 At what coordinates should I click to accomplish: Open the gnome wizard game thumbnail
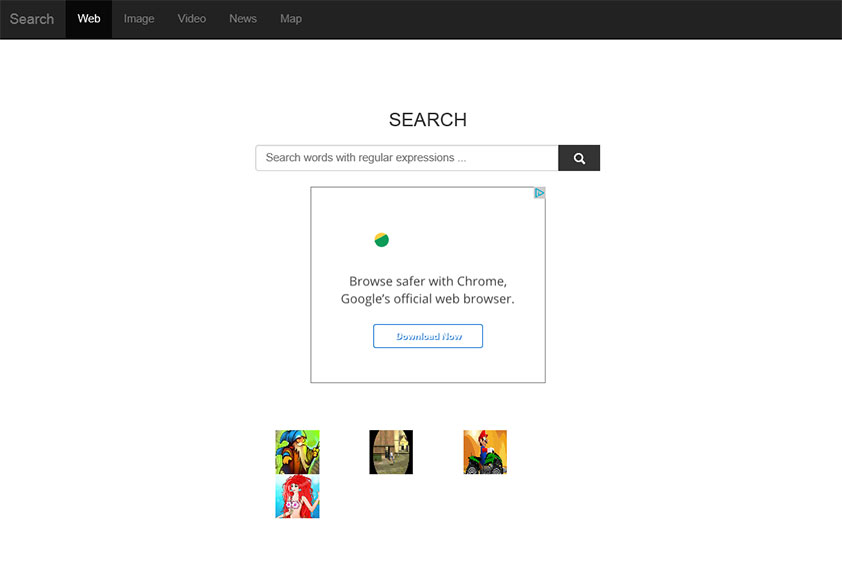(x=297, y=452)
